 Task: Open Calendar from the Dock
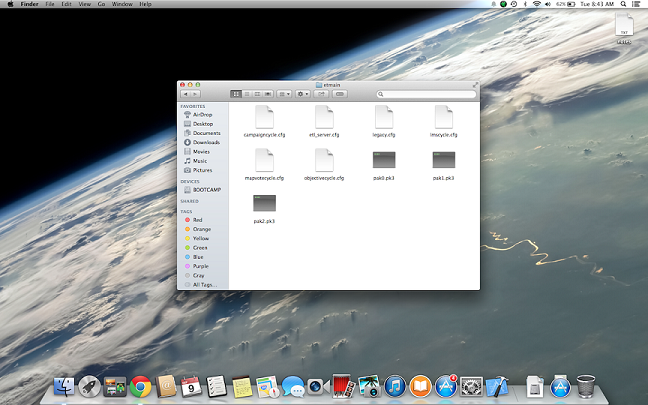tap(191, 386)
